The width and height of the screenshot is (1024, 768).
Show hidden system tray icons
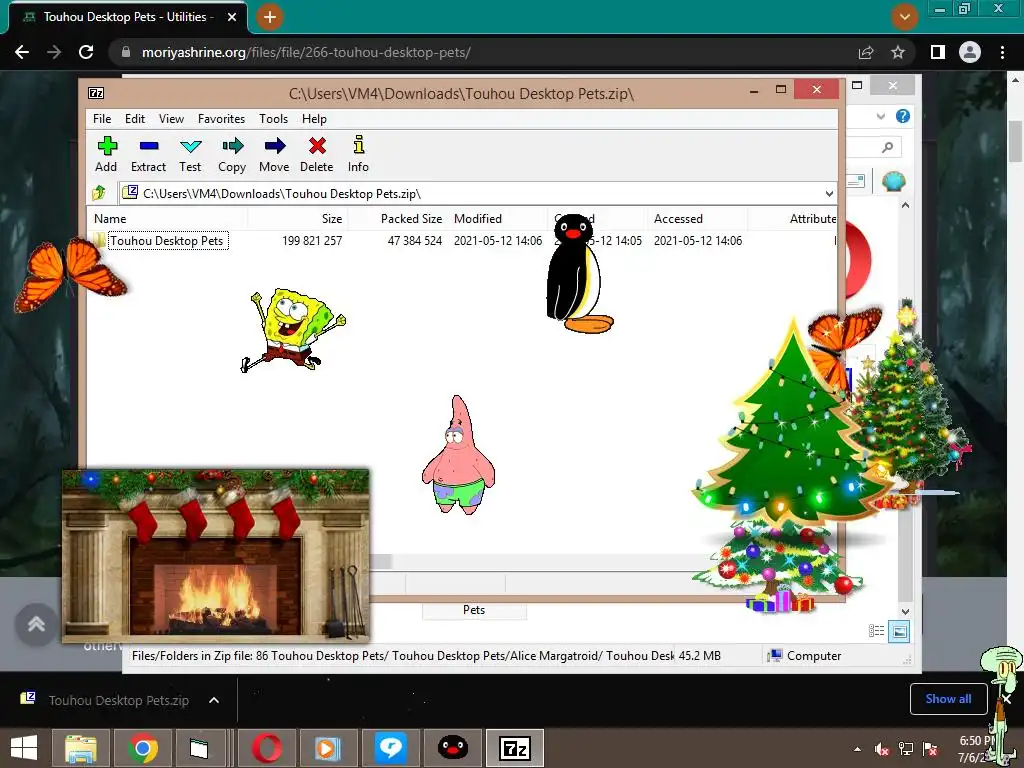[857, 750]
